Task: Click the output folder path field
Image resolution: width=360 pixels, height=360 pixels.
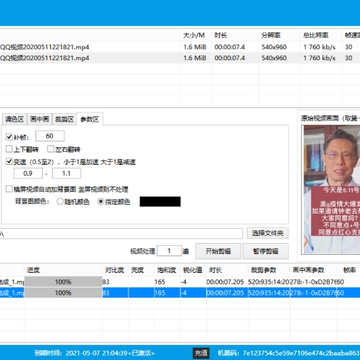Action: point(121,233)
